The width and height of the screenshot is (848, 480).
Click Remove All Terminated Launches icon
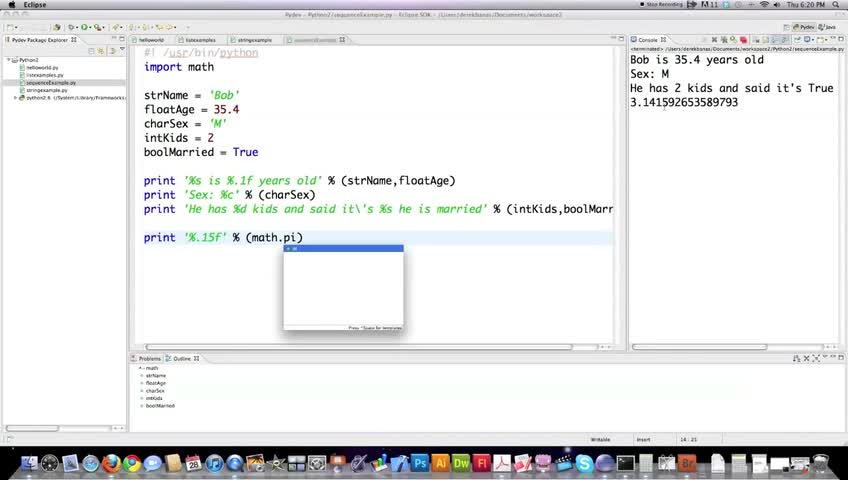coord(724,40)
